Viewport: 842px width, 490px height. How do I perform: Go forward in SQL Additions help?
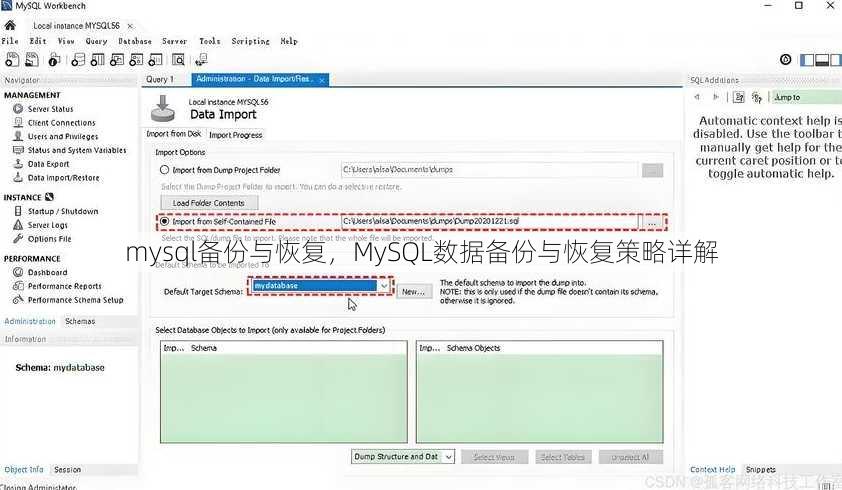pyautogui.click(x=715, y=97)
